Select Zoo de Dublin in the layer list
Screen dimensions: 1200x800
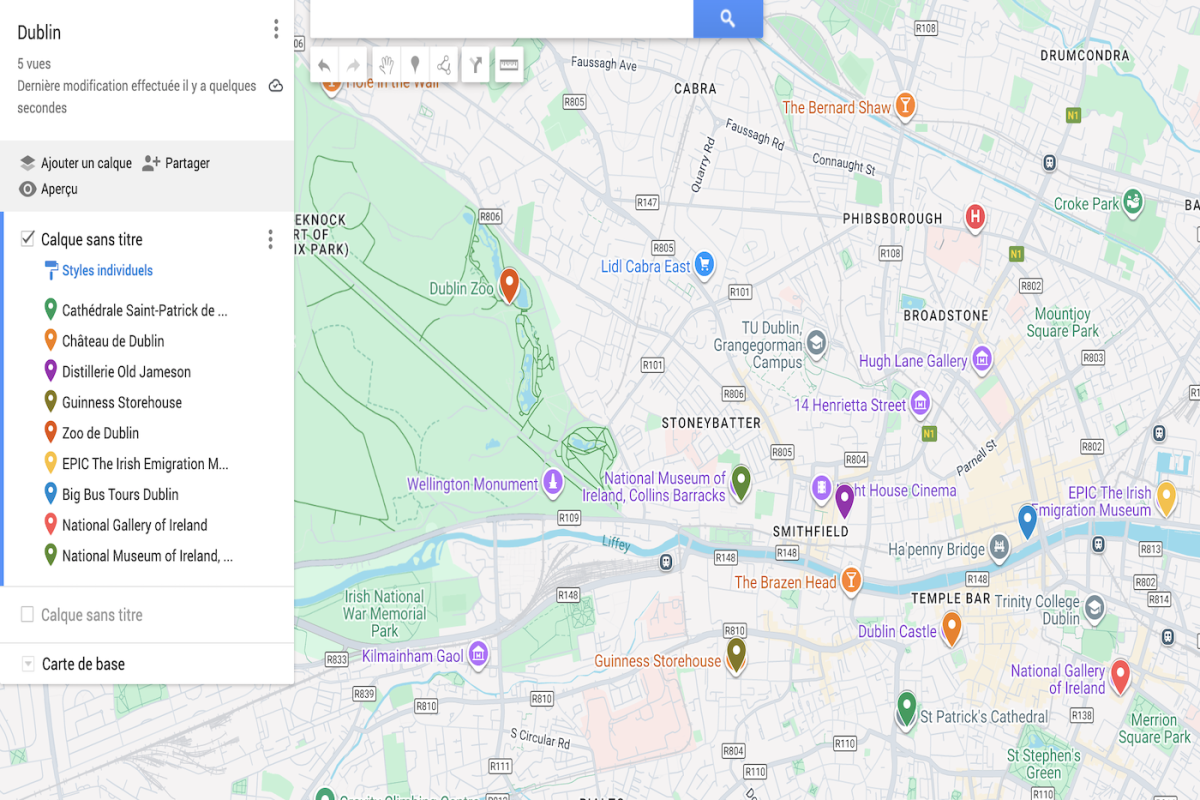coord(100,433)
